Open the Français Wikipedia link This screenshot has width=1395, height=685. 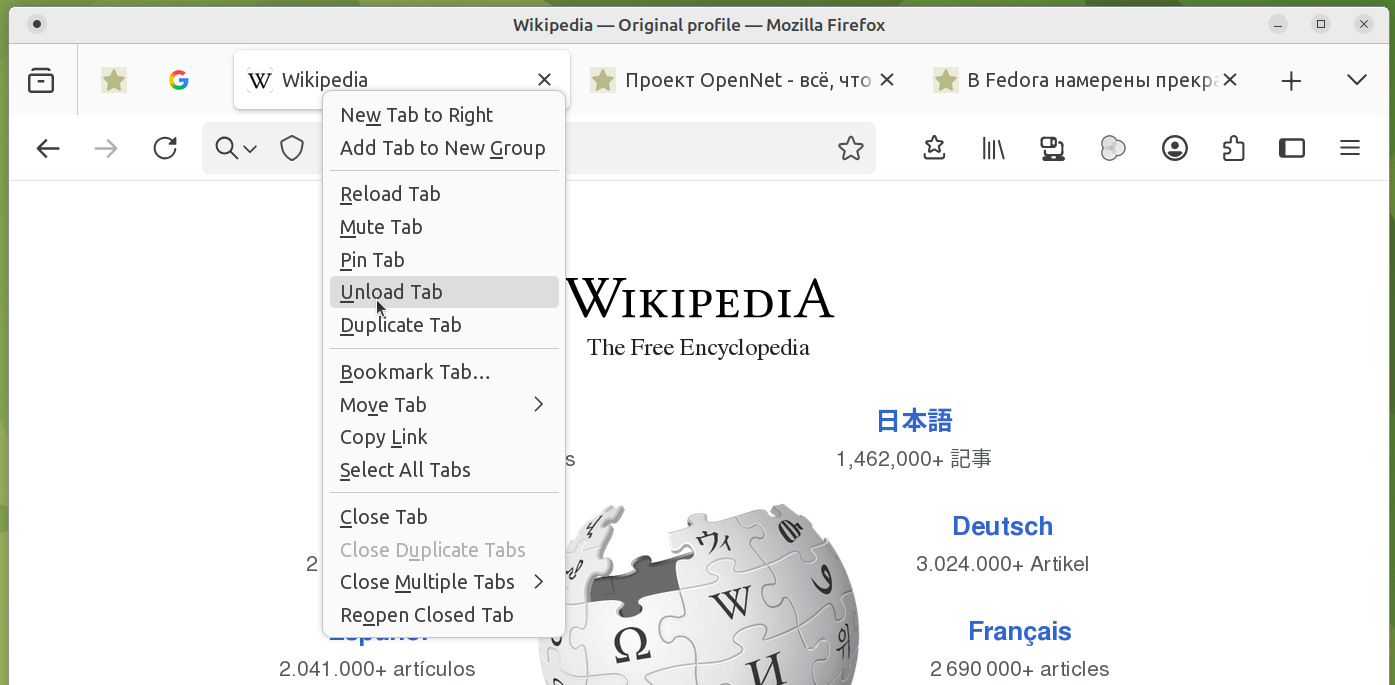click(1019, 631)
